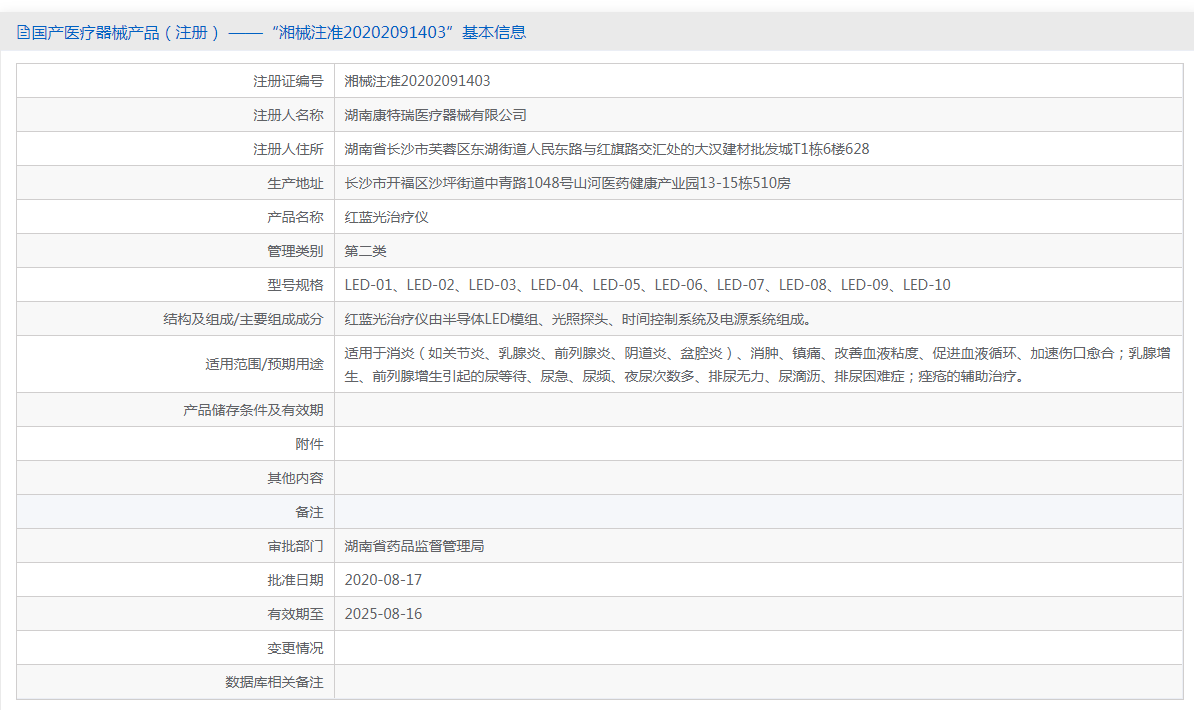Select the category value '第二类'
This screenshot has width=1194, height=710.
click(366, 251)
